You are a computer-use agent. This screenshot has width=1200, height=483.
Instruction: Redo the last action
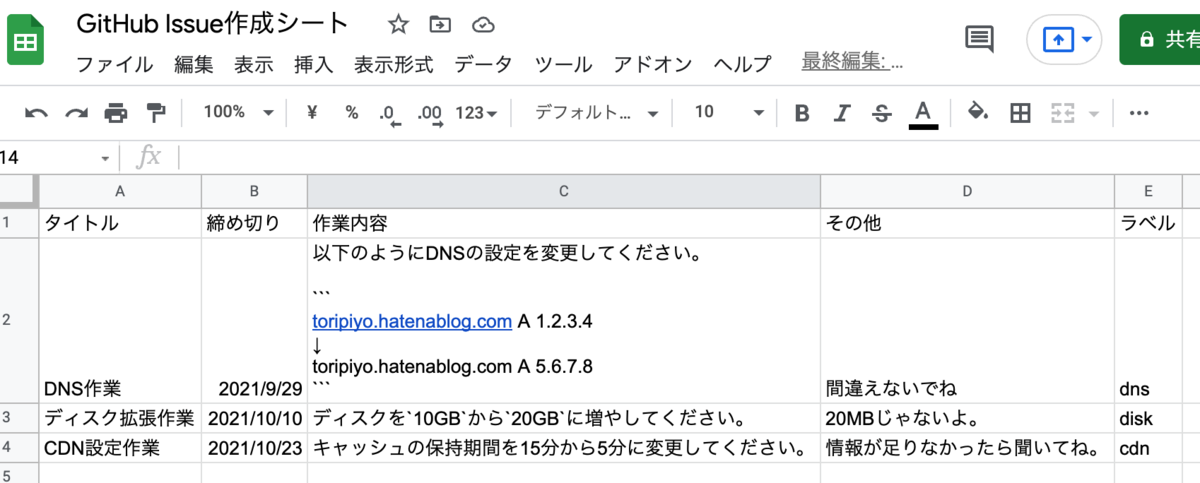click(76, 113)
